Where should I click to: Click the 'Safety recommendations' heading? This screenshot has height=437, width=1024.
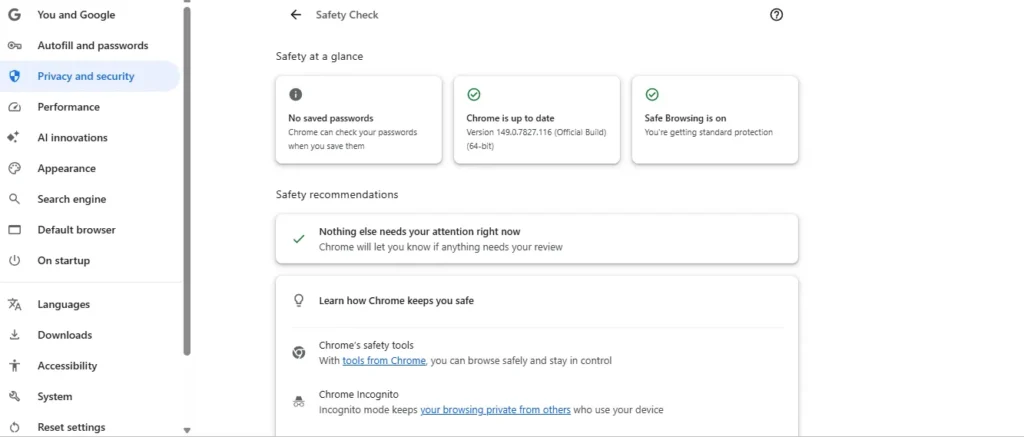coord(337,195)
